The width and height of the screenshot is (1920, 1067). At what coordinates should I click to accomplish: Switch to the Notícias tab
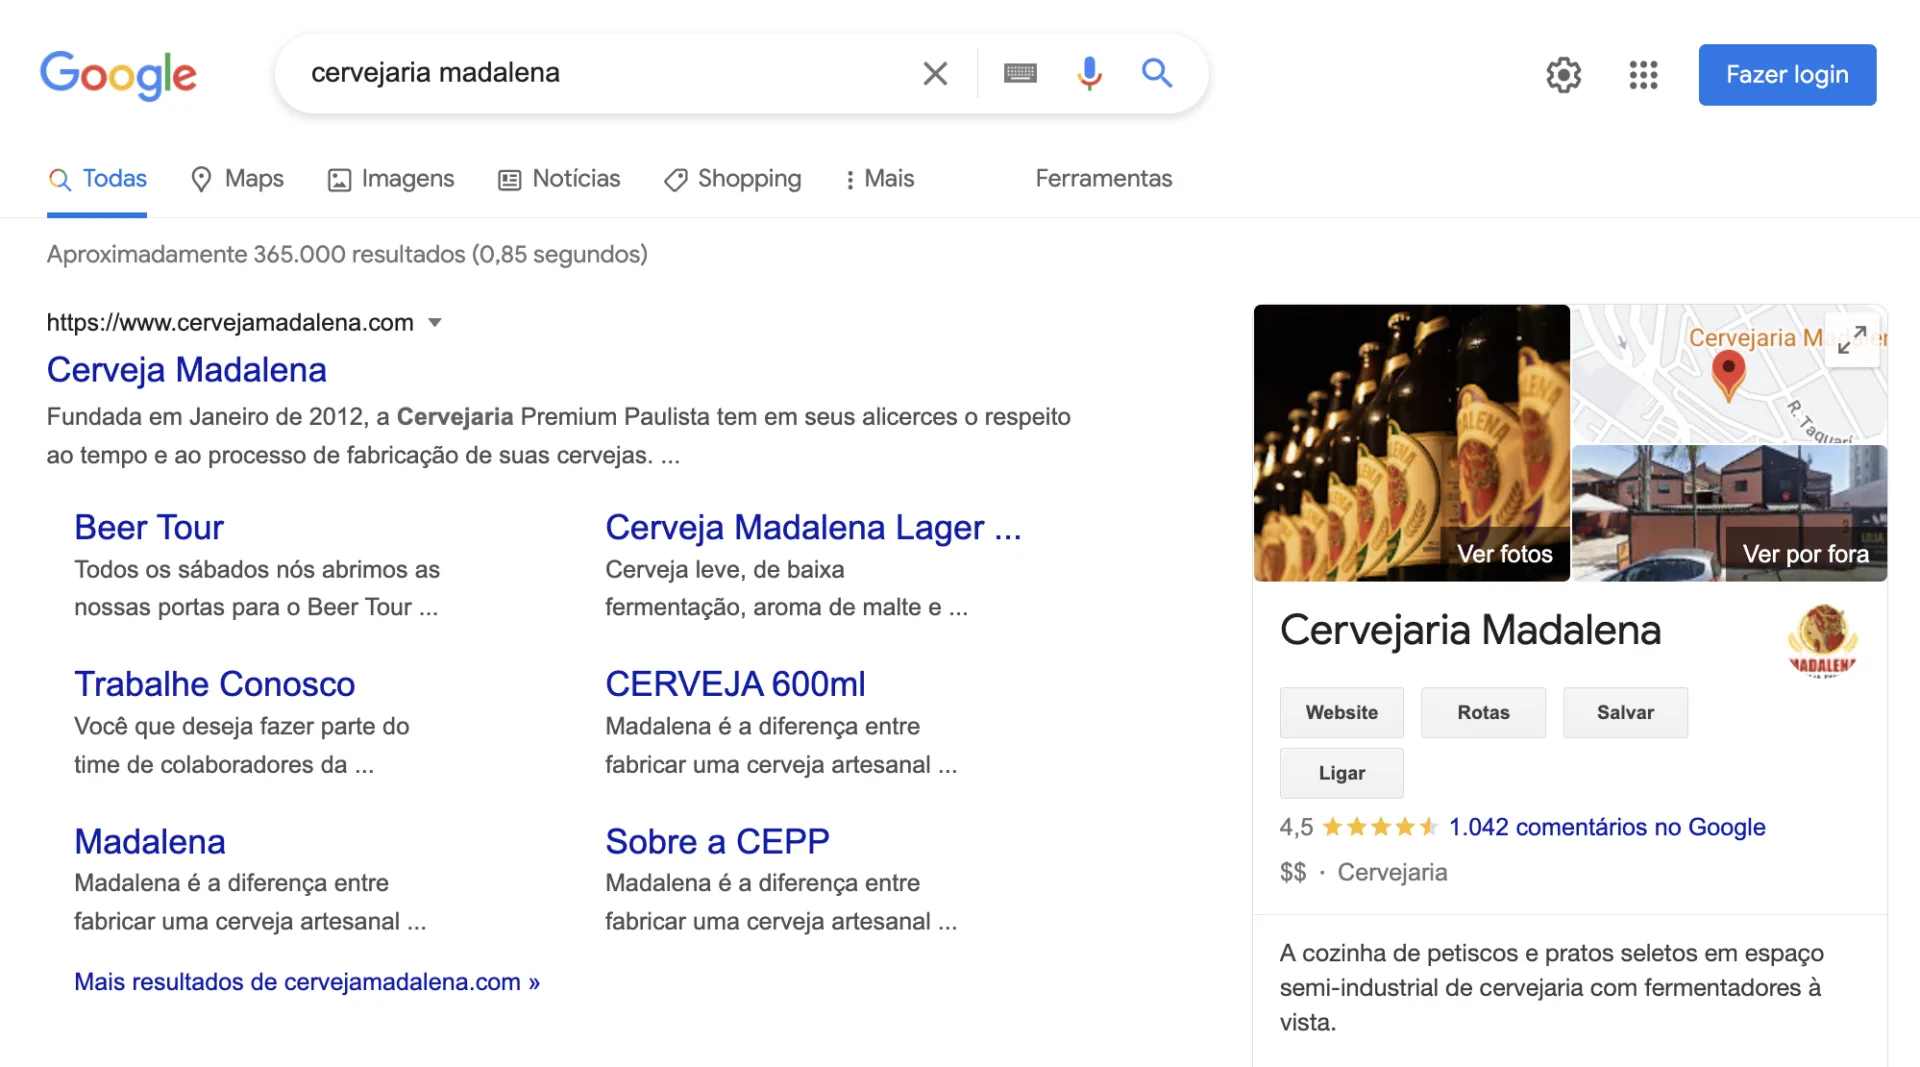coord(559,179)
